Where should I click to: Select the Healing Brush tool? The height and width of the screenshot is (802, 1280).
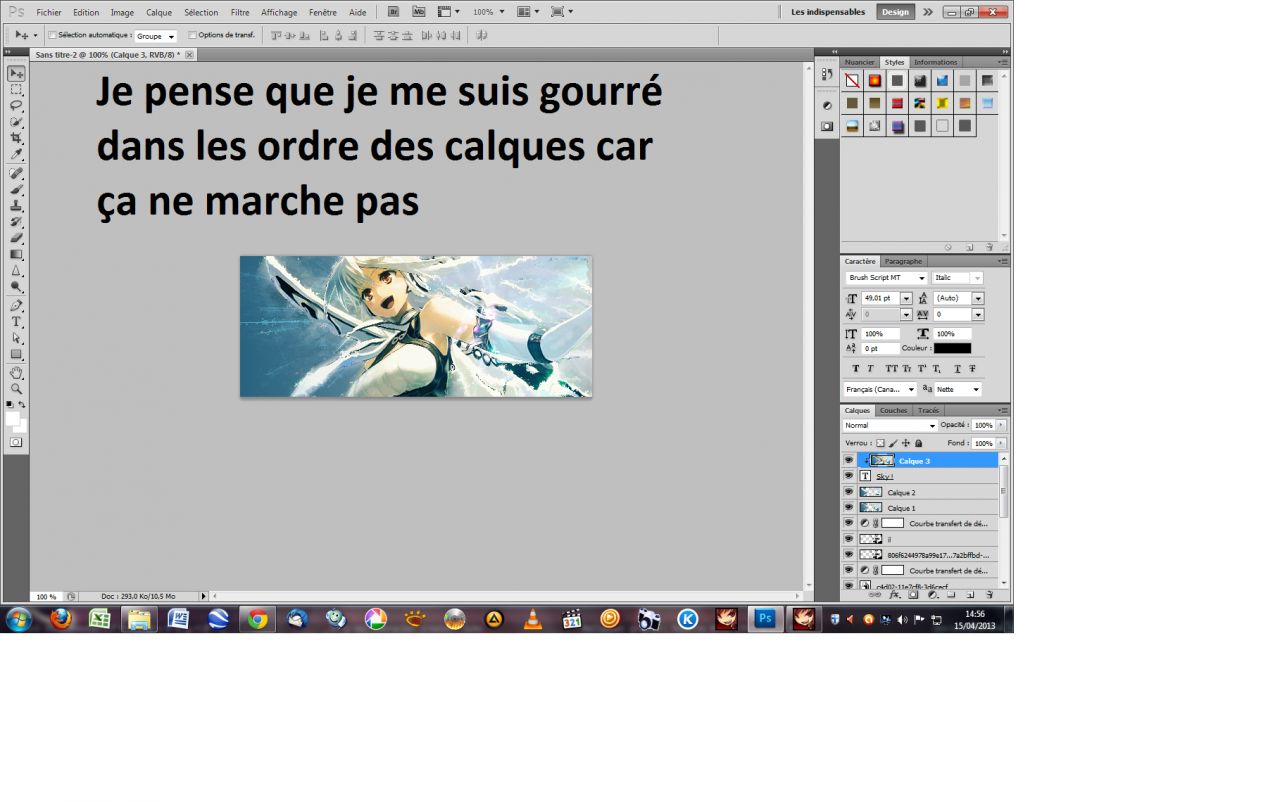pyautogui.click(x=16, y=173)
